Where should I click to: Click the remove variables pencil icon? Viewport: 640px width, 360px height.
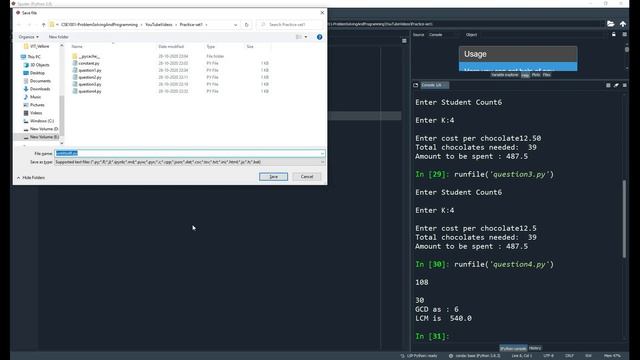coord(616,85)
